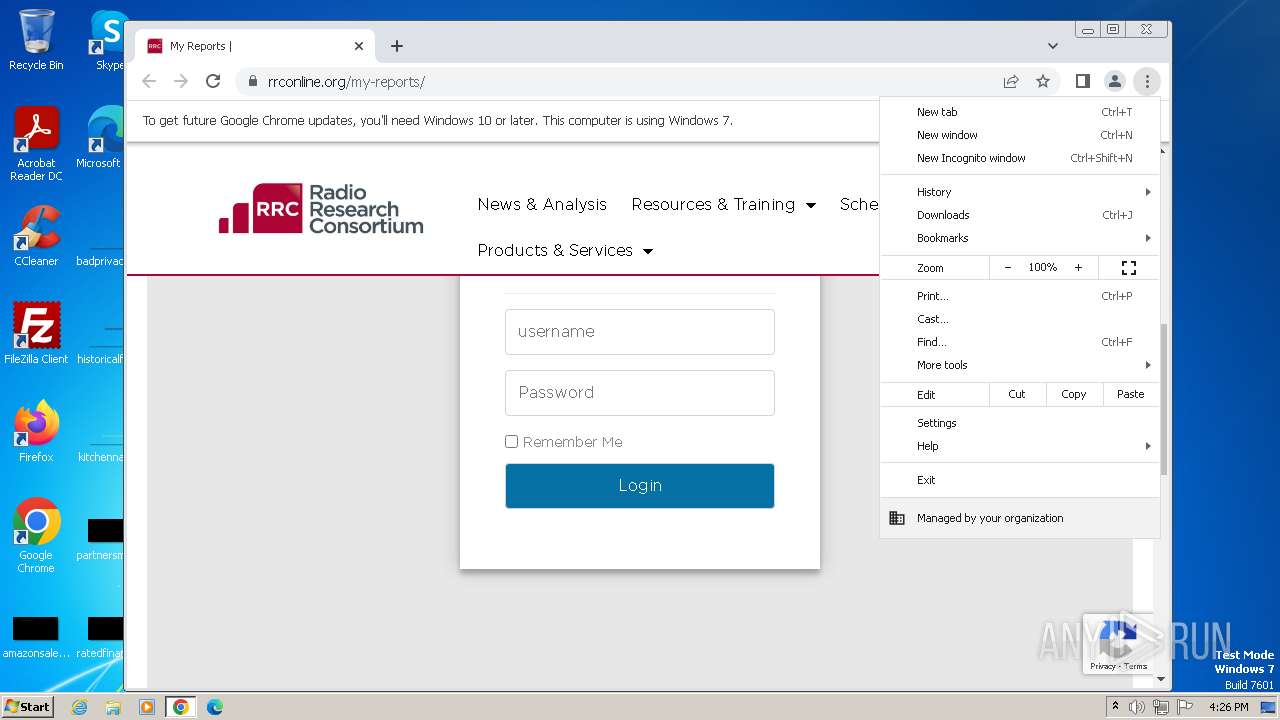This screenshot has width=1280, height=720.
Task: Open a new tab with the plus icon
Action: [397, 46]
